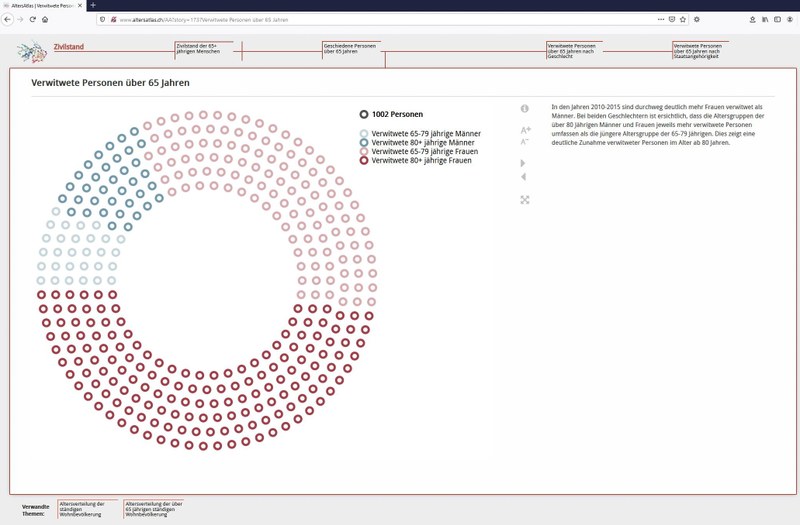Image resolution: width=800 pixels, height=525 pixels.
Task: Increase text size with A+ icon
Action: tap(526, 130)
